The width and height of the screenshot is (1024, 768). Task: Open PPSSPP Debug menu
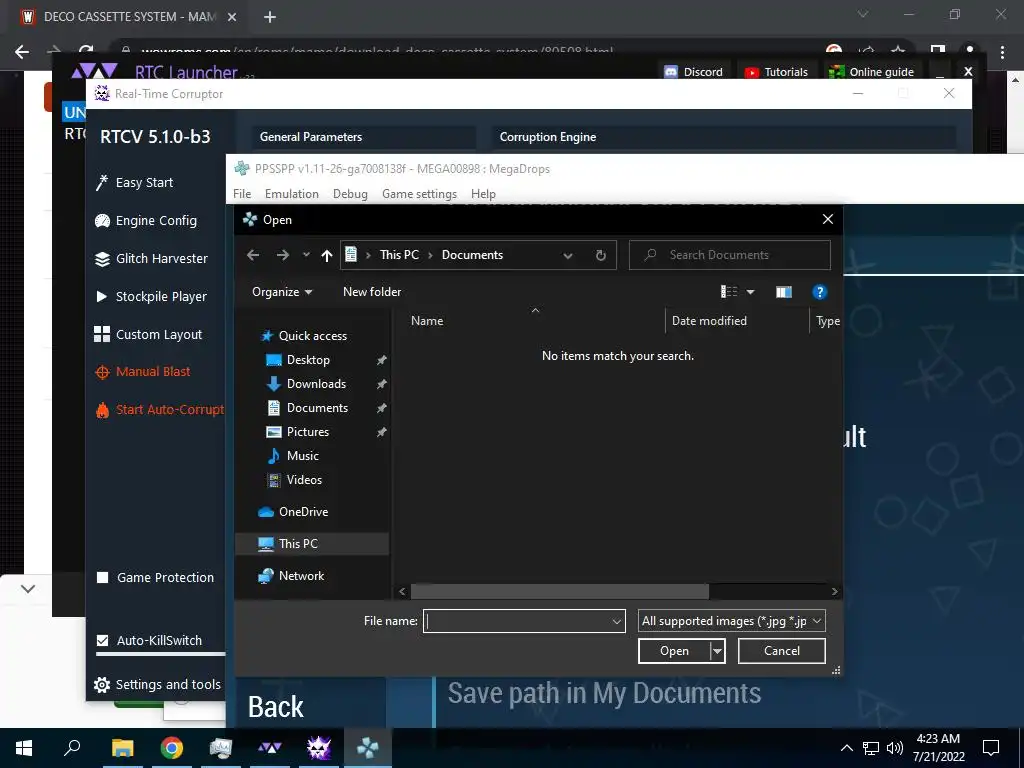[x=350, y=194]
